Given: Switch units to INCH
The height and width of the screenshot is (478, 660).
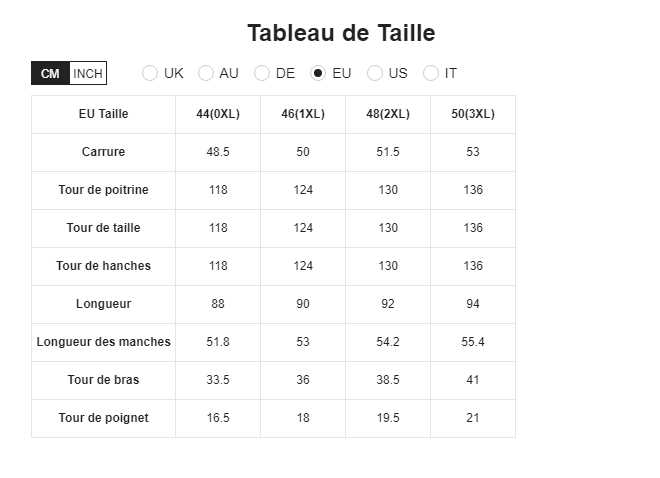Looking at the screenshot, I should tap(88, 73).
